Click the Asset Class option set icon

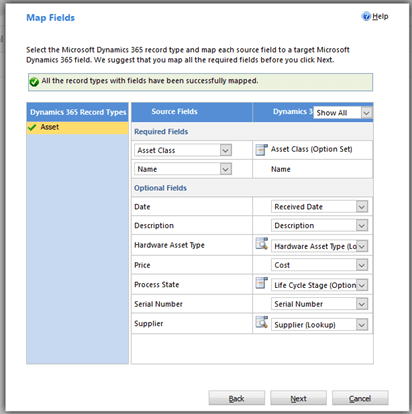click(x=261, y=150)
